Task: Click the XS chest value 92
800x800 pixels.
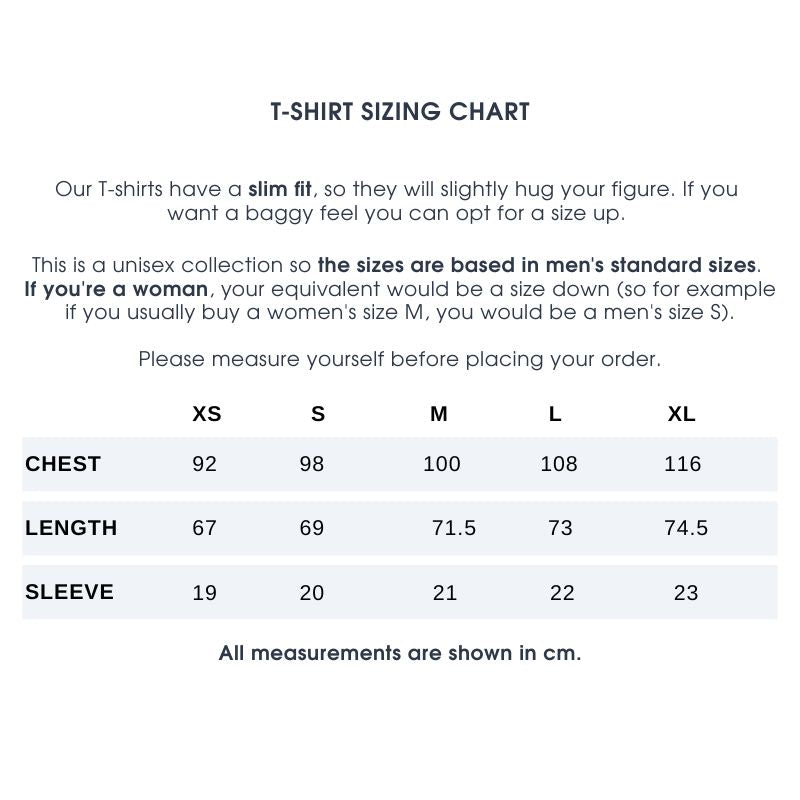Action: [204, 464]
